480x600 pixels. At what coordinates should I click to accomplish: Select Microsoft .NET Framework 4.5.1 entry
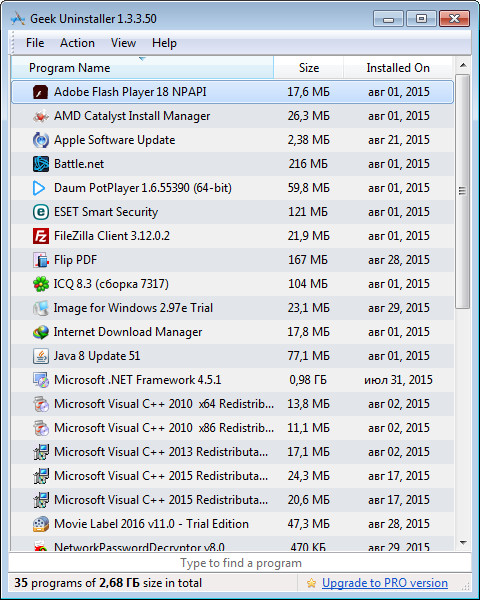(x=232, y=380)
